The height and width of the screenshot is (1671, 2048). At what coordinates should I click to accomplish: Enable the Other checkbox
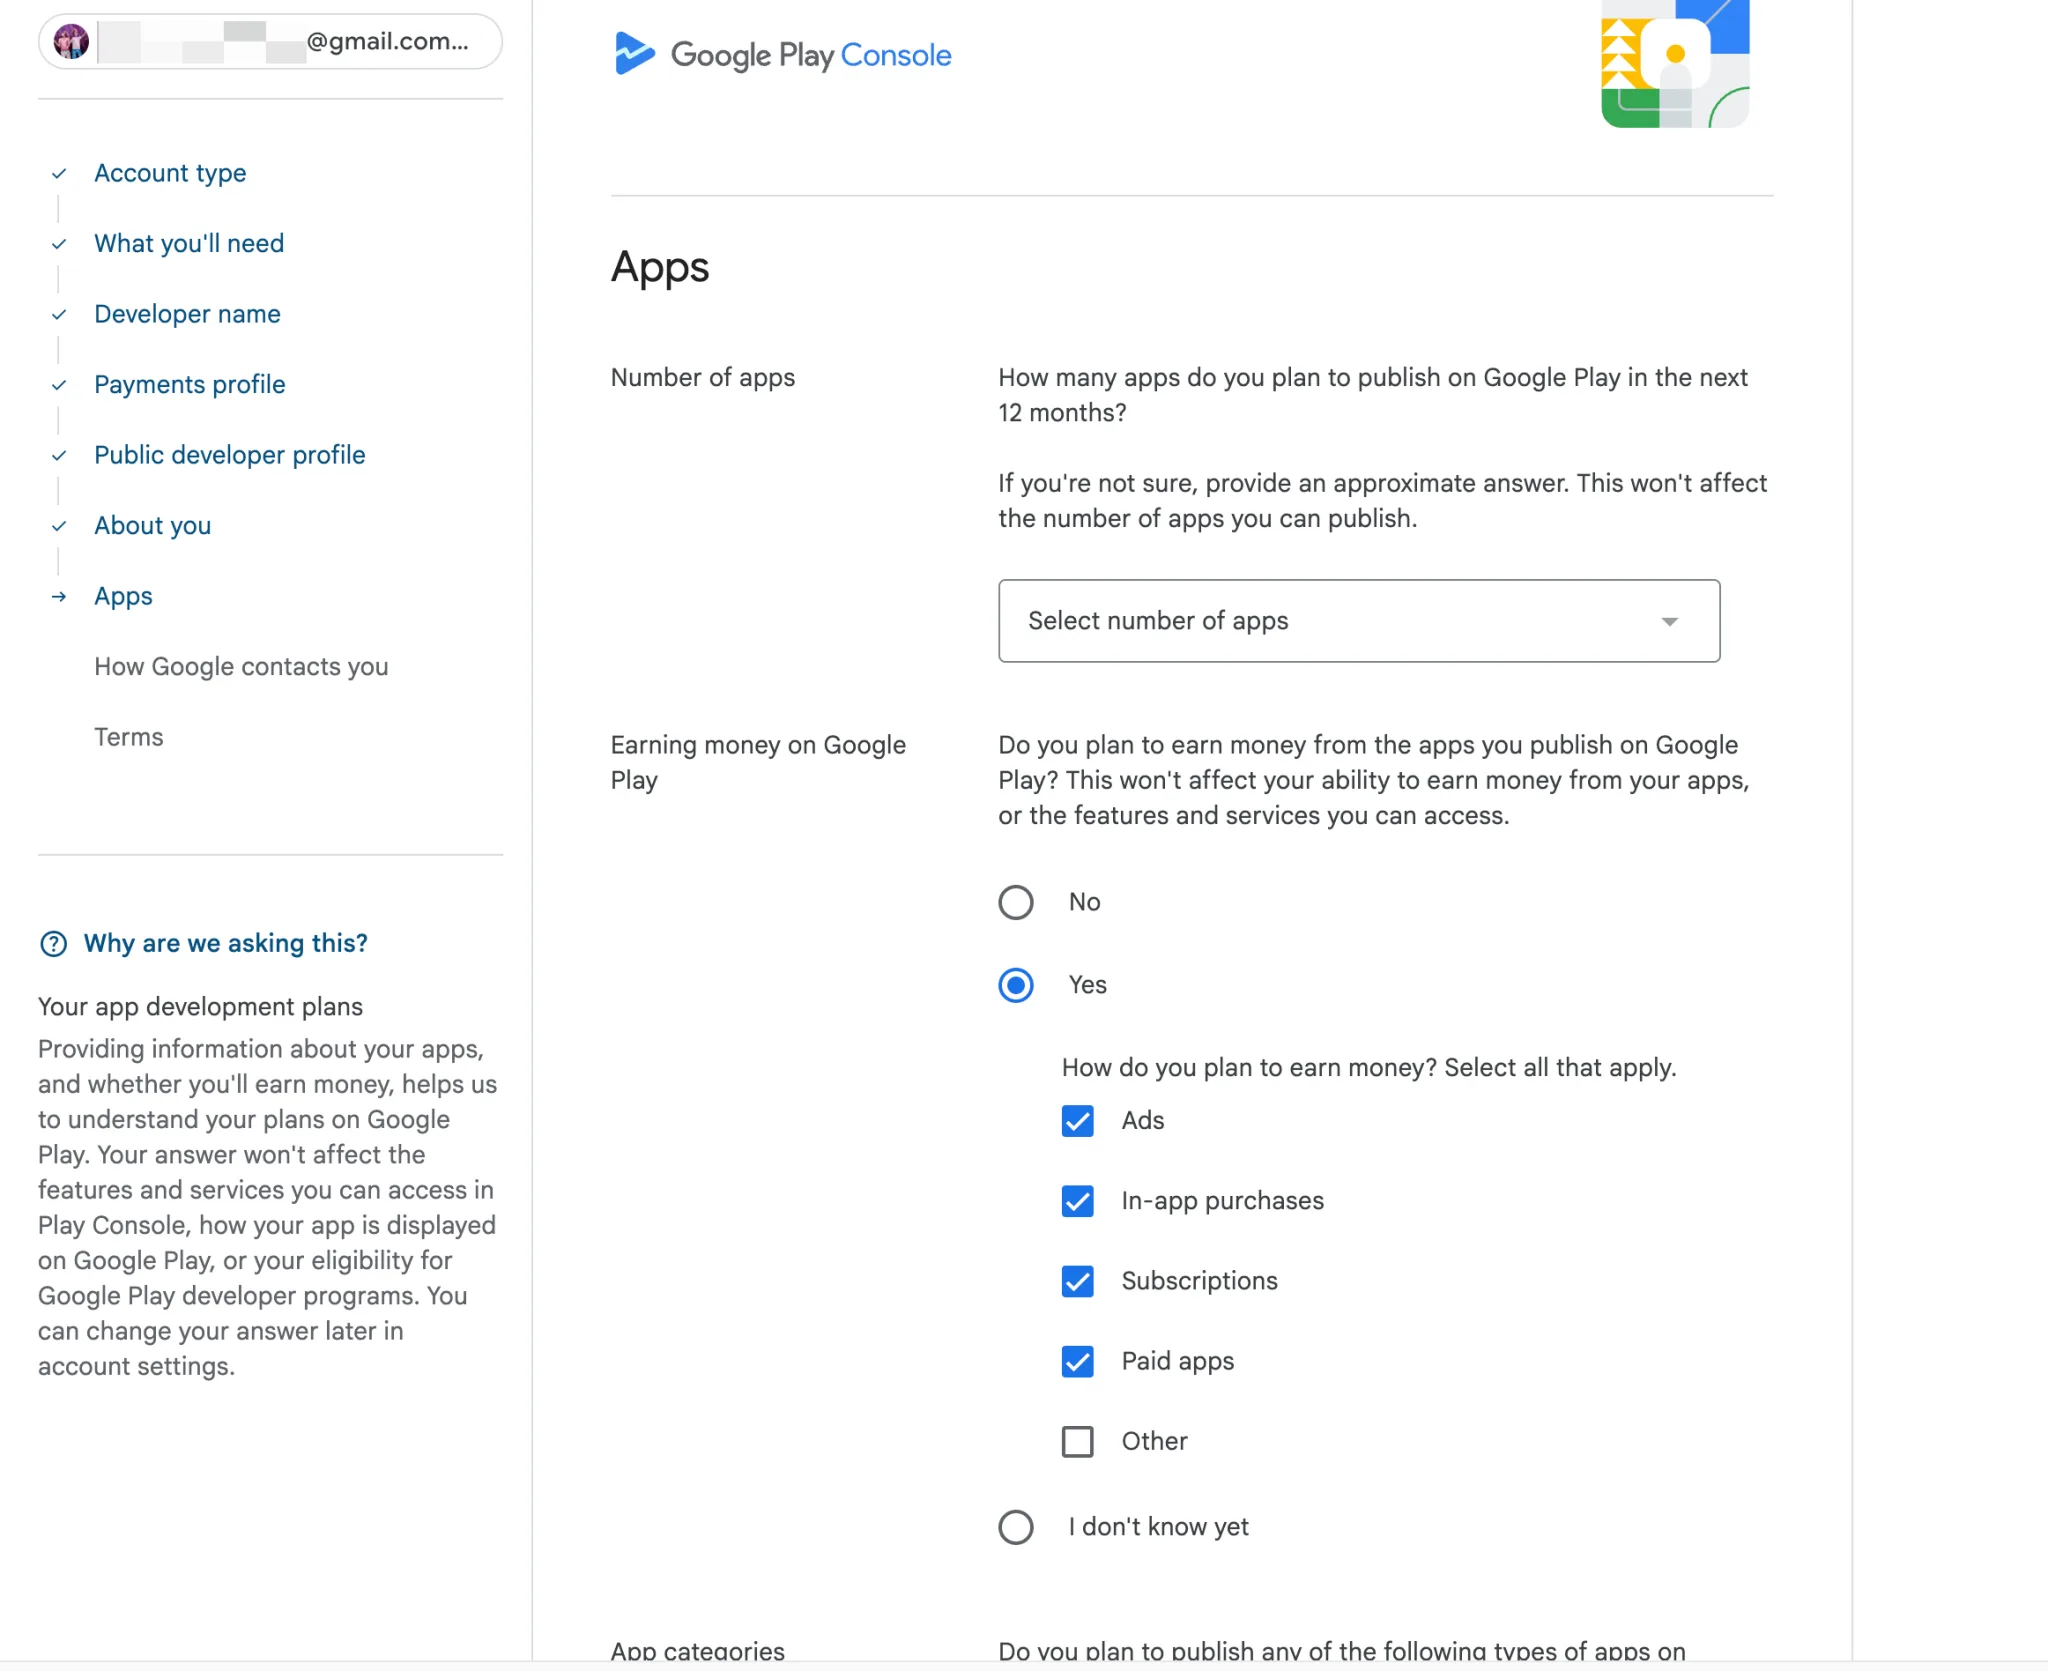pyautogui.click(x=1076, y=1441)
